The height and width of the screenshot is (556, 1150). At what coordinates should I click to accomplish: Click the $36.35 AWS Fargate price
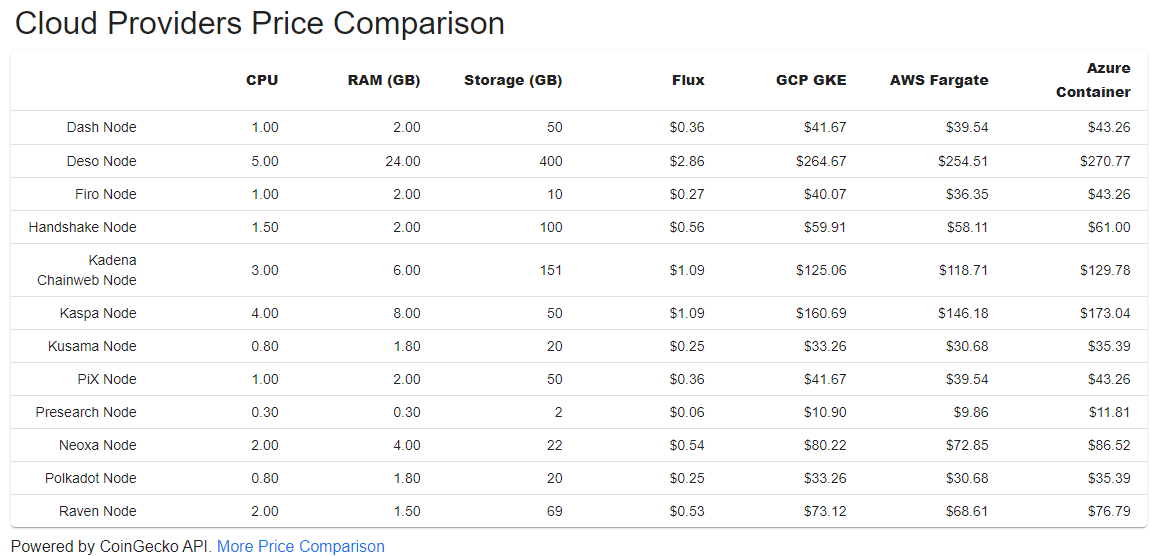967,194
